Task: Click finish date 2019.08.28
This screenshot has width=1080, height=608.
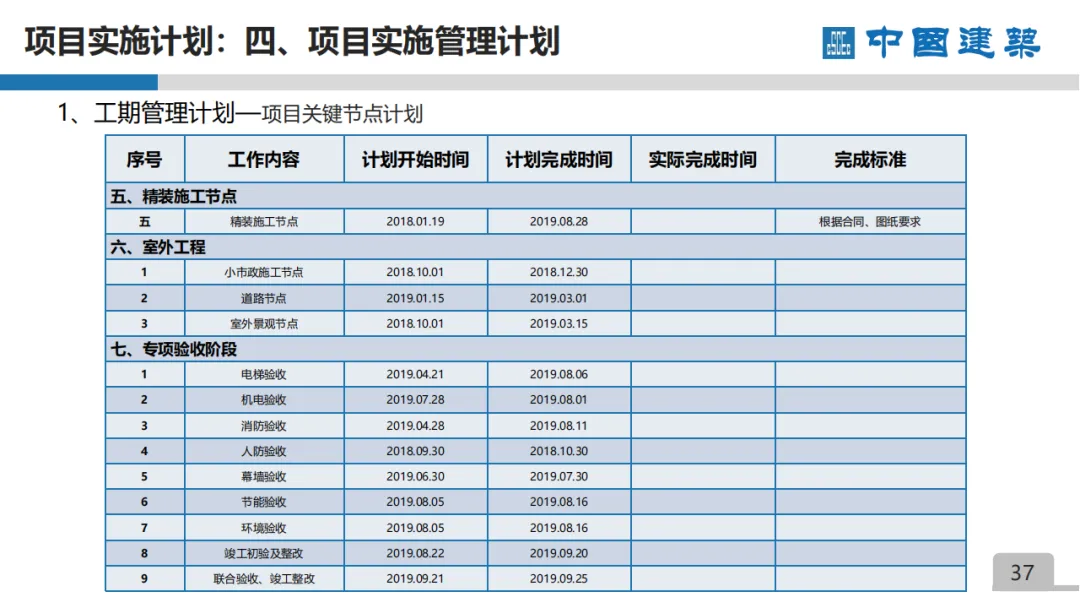Action: [559, 222]
